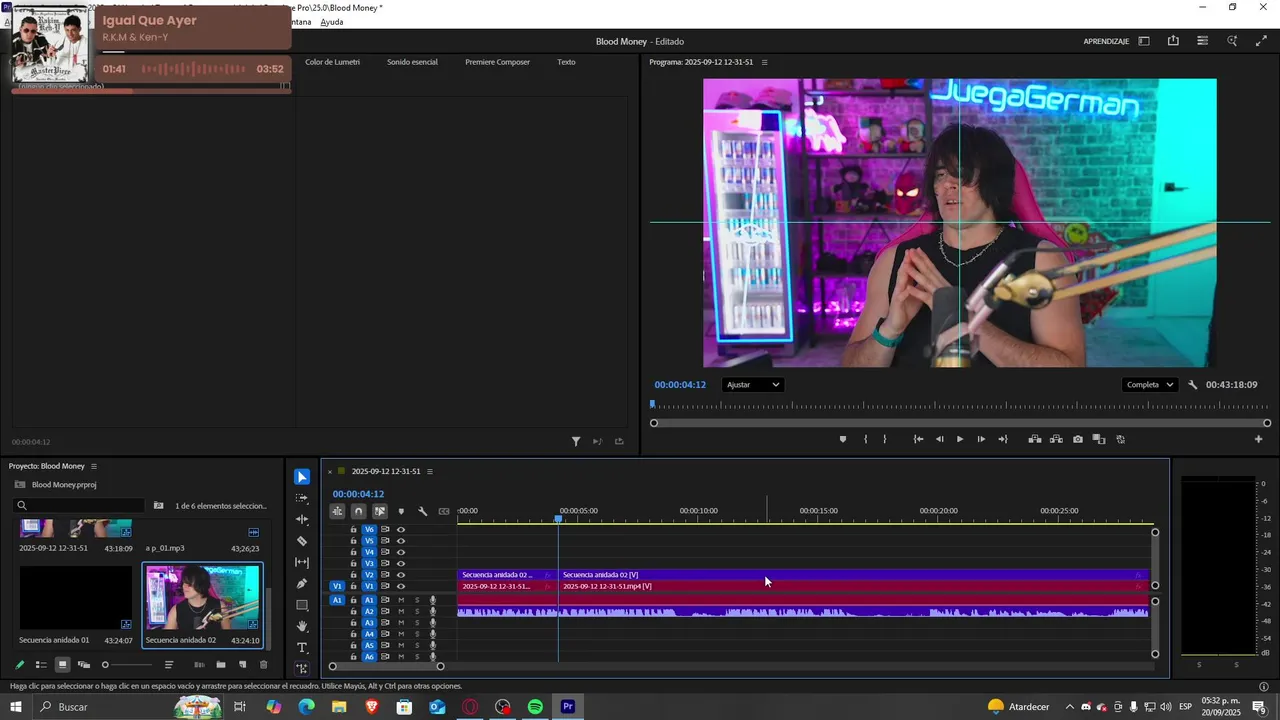Viewport: 1280px width, 720px height.
Task: Step back one frame
Action: 939,439
